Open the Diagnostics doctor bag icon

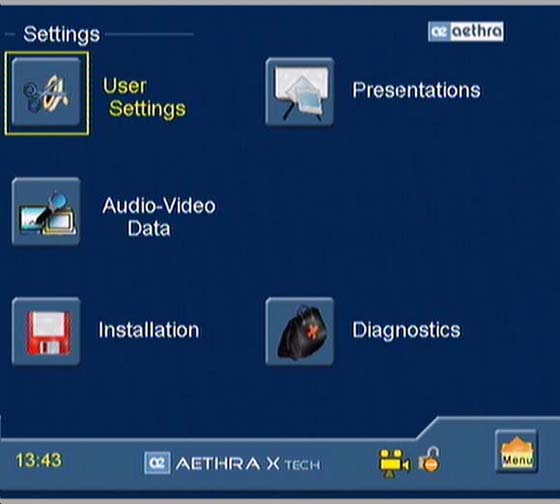pyautogui.click(x=300, y=332)
